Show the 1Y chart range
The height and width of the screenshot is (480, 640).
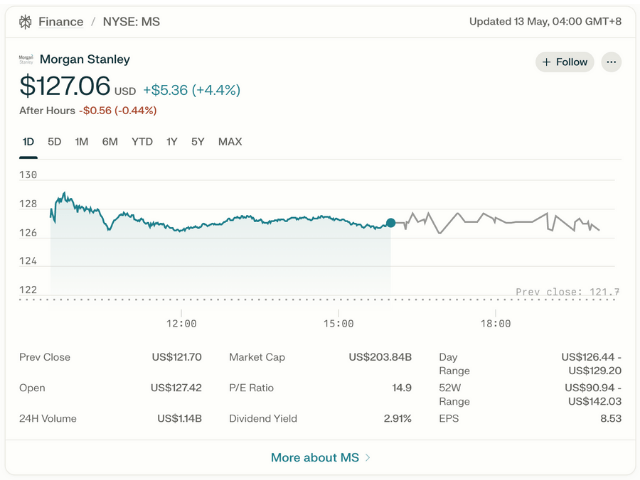pos(171,142)
